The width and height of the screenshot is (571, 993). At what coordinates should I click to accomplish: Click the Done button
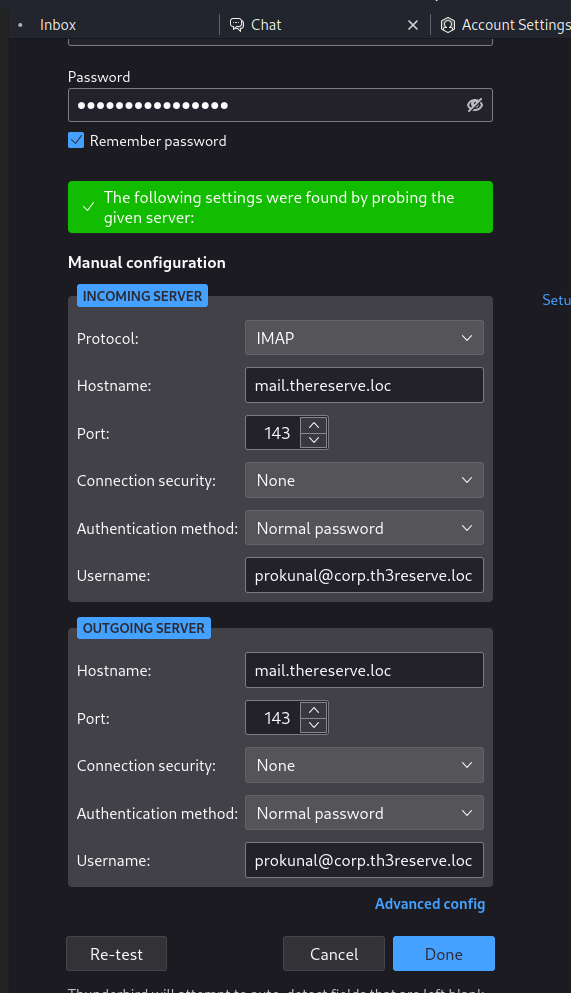coord(444,954)
